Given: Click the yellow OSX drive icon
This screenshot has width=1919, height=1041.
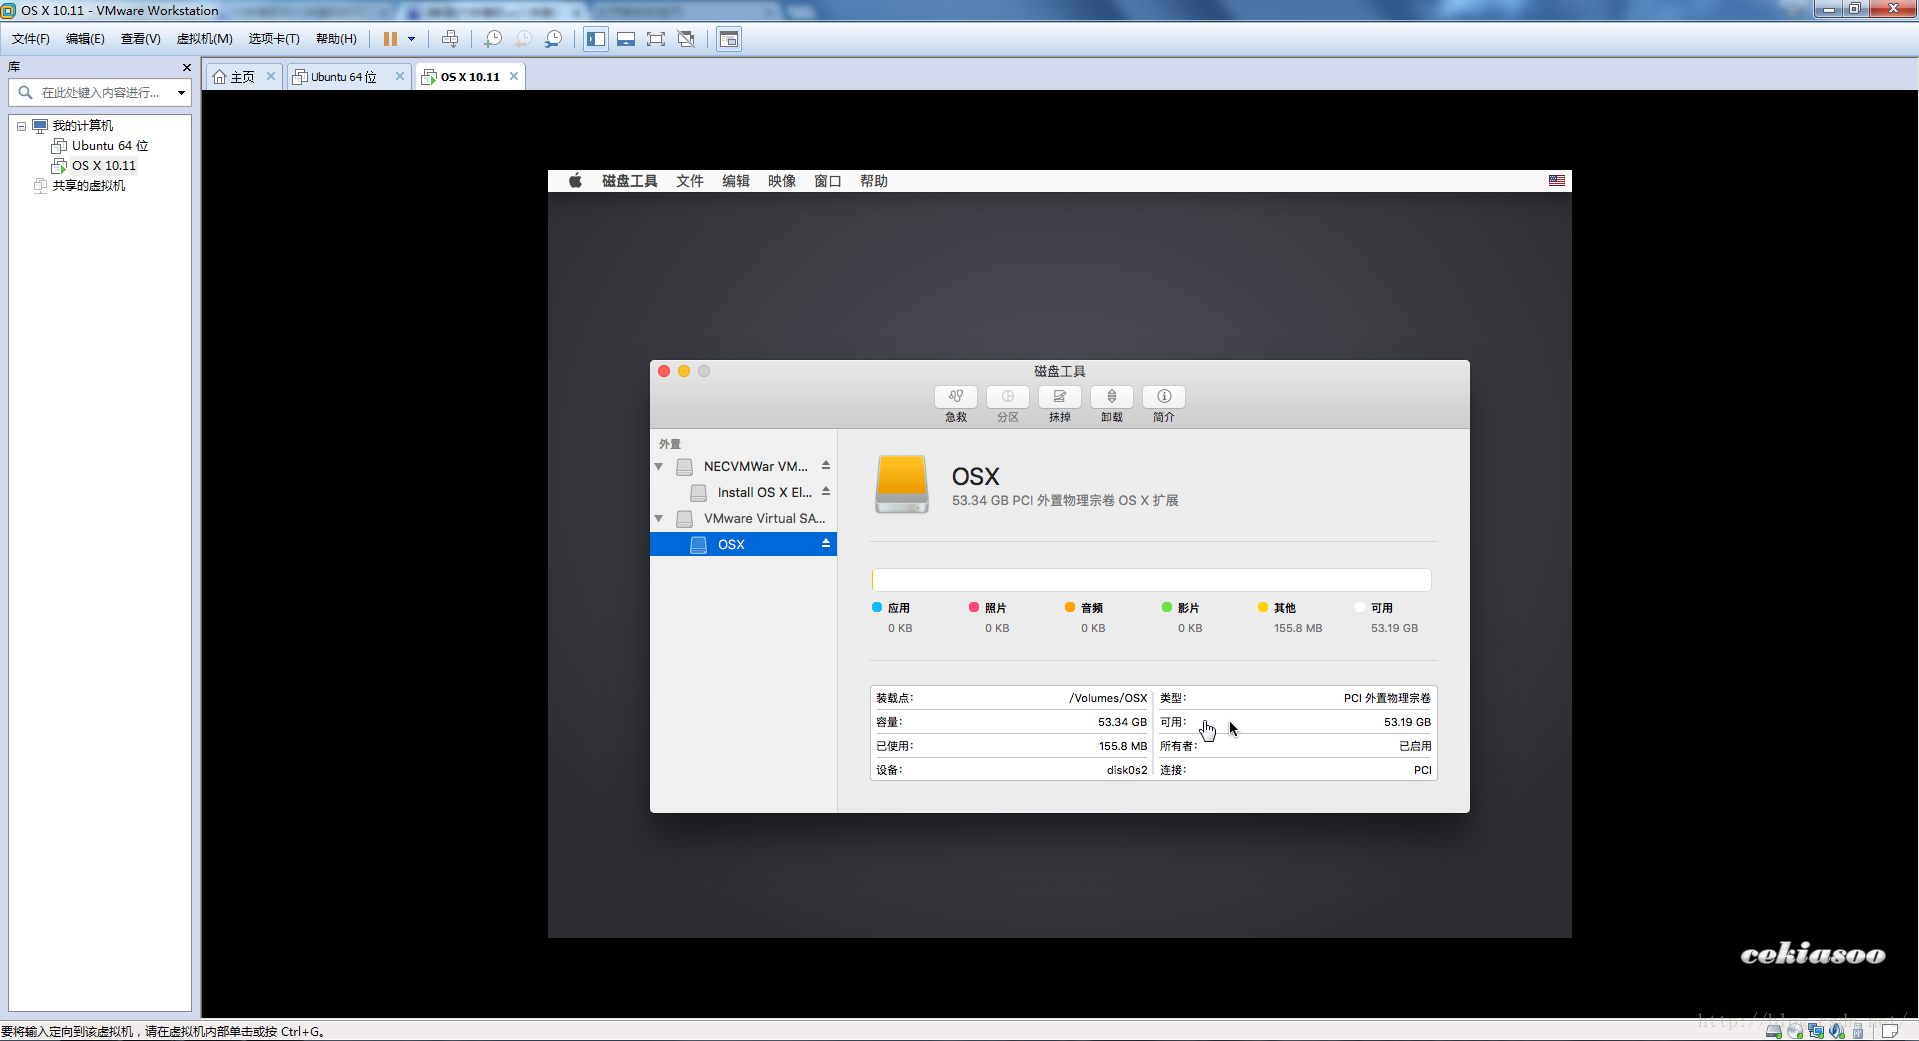Looking at the screenshot, I should click(902, 485).
